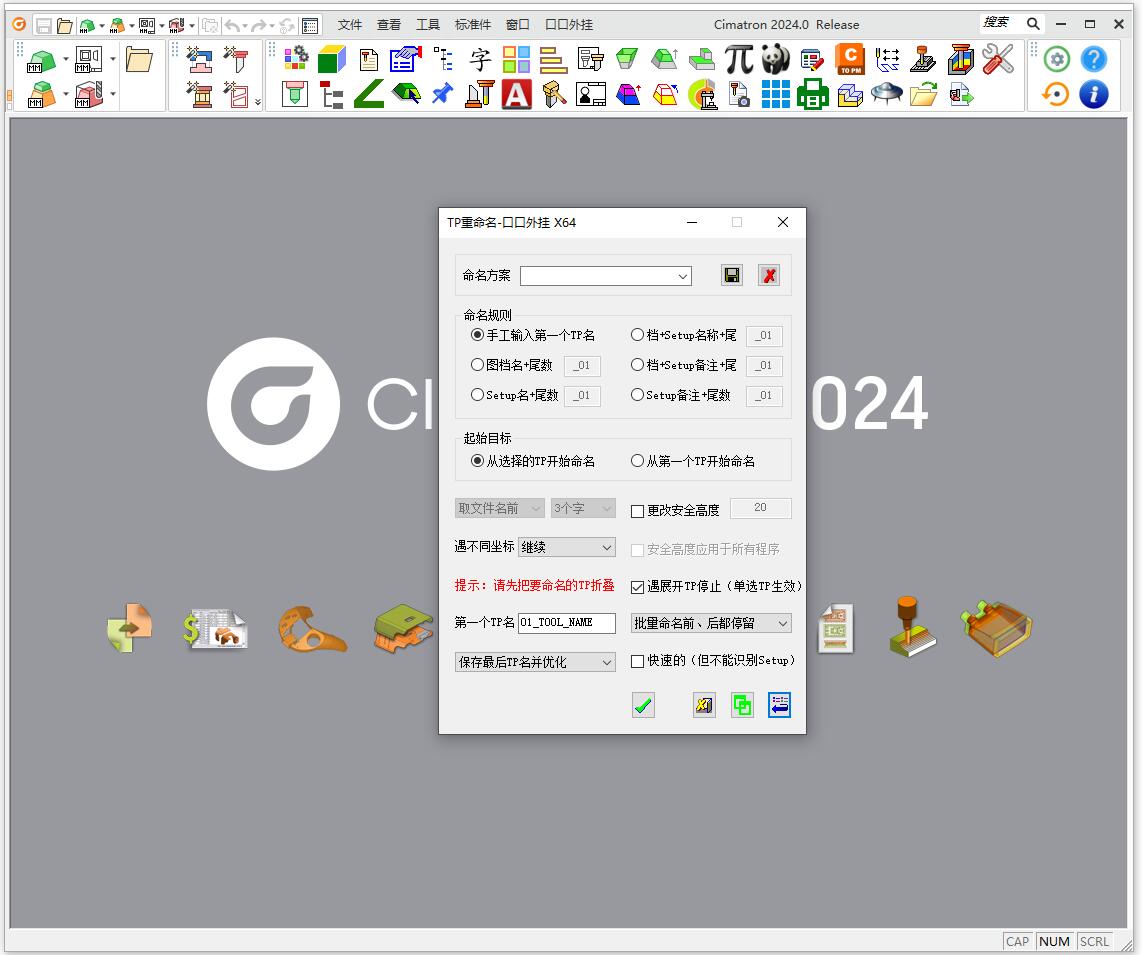Uncheck the 遇展开TP停止 option

coord(638,587)
